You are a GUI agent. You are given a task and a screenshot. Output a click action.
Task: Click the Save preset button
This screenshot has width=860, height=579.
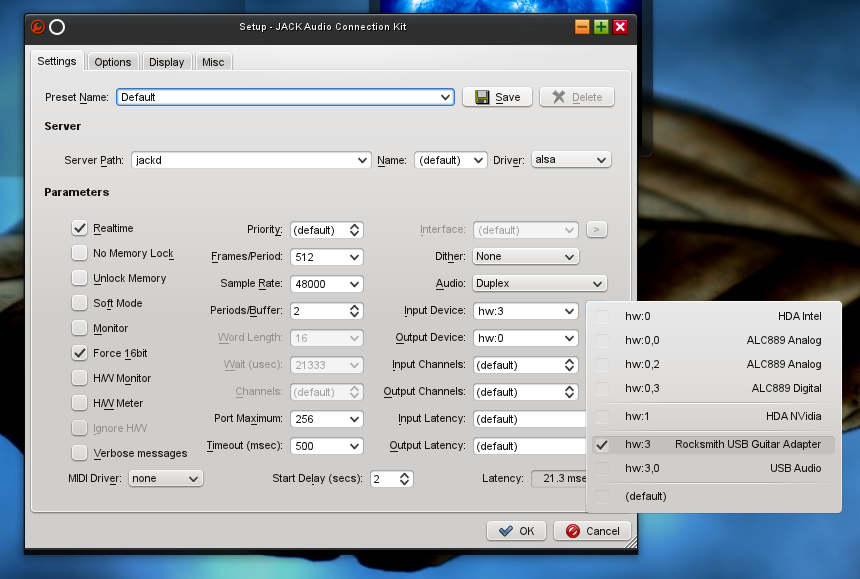(497, 97)
